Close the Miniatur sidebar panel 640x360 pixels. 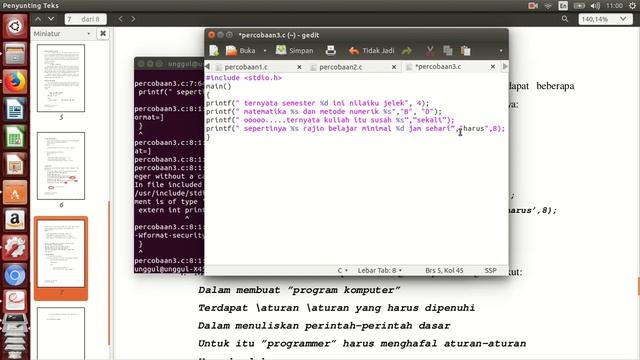coord(103,33)
